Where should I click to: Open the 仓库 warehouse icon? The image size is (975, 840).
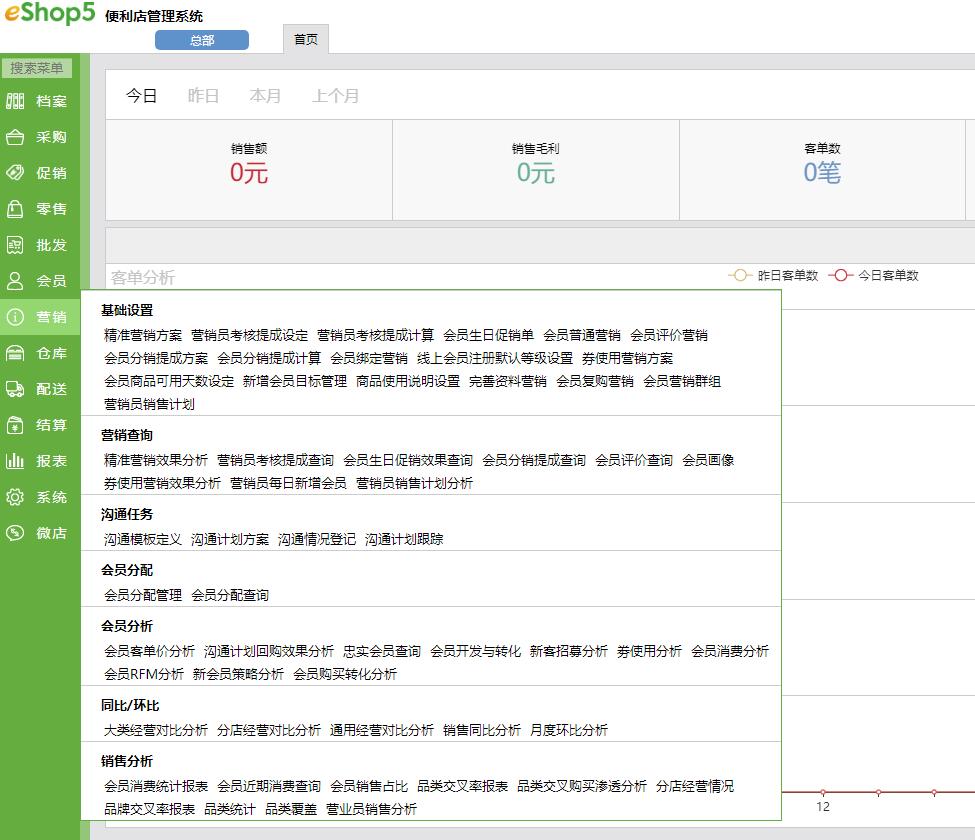click(x=15, y=353)
